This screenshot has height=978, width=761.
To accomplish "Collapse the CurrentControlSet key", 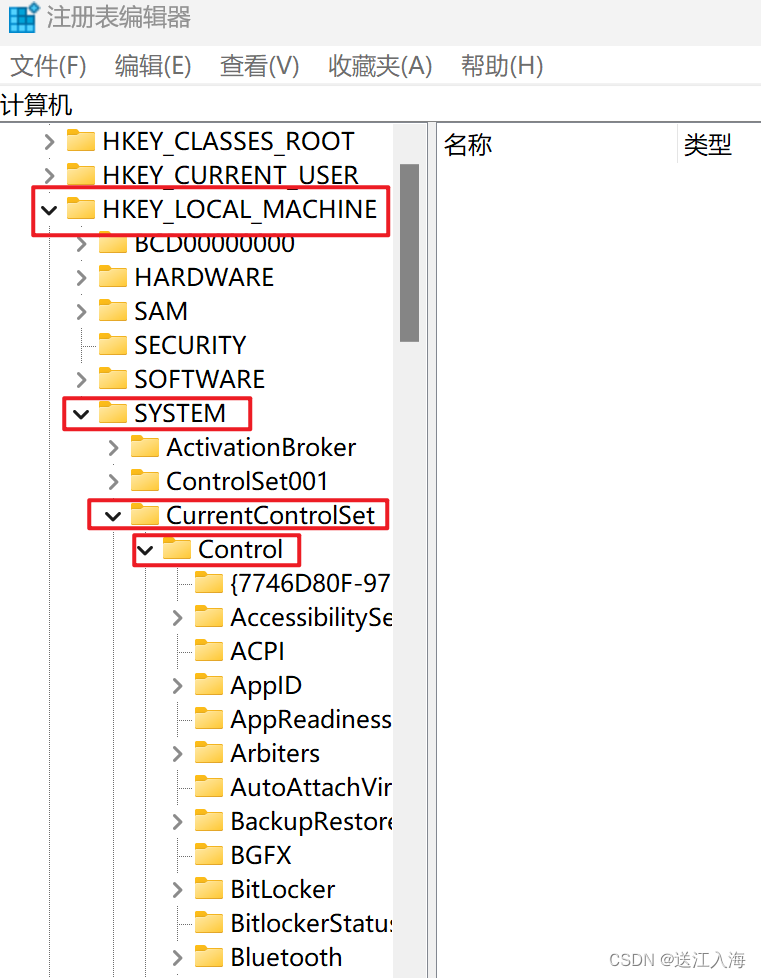I will (113, 516).
